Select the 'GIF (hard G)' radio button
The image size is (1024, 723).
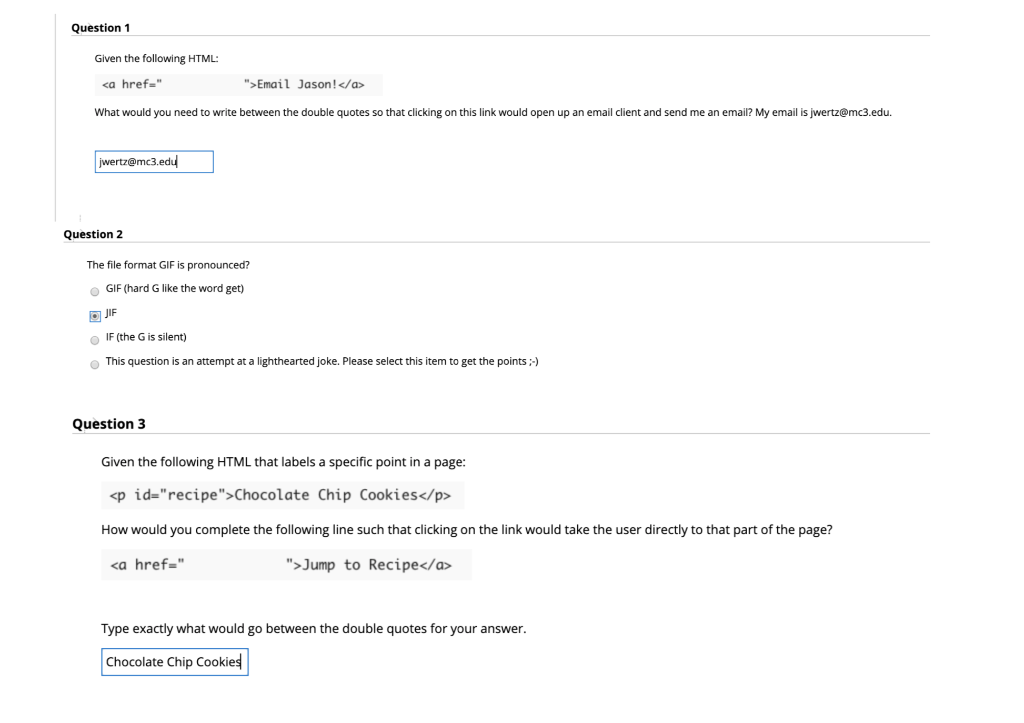point(94,291)
